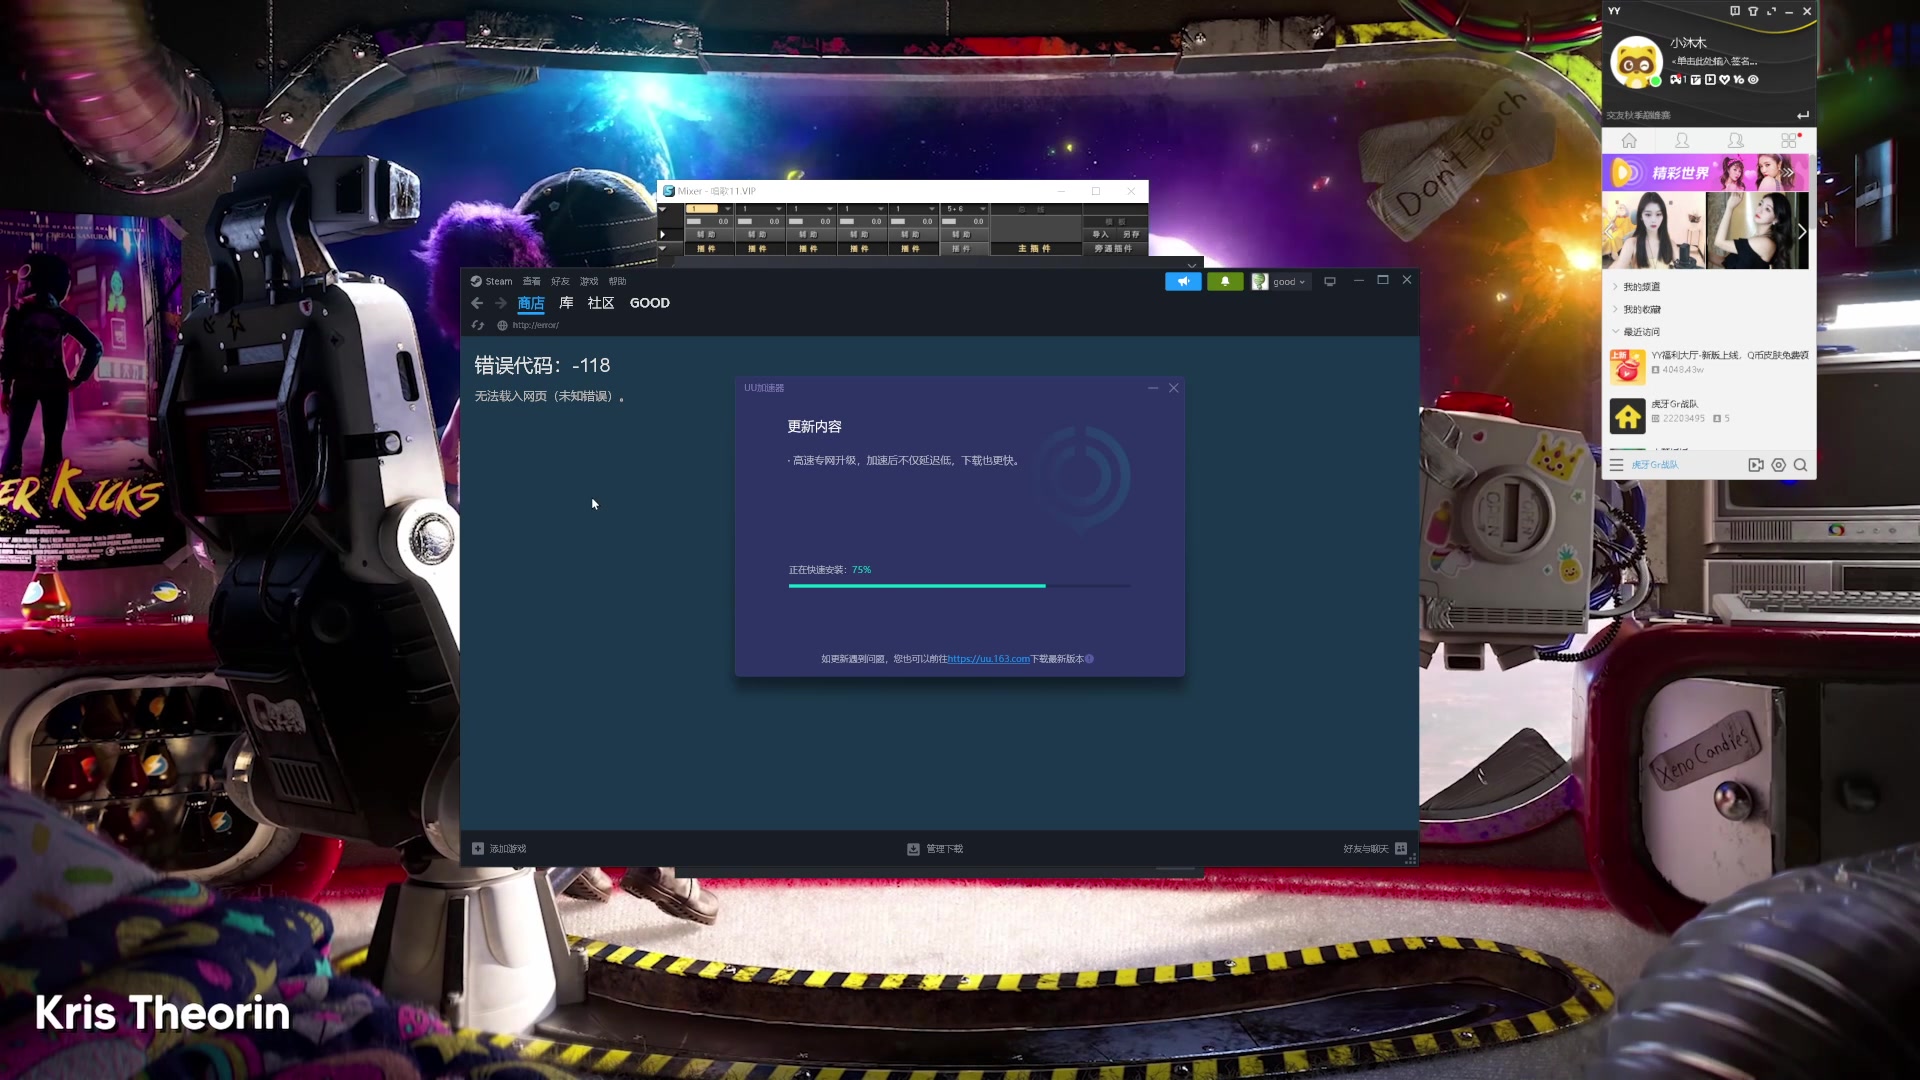Open Steam notifications bell
Viewport: 1920px width, 1080px height.
1225,282
